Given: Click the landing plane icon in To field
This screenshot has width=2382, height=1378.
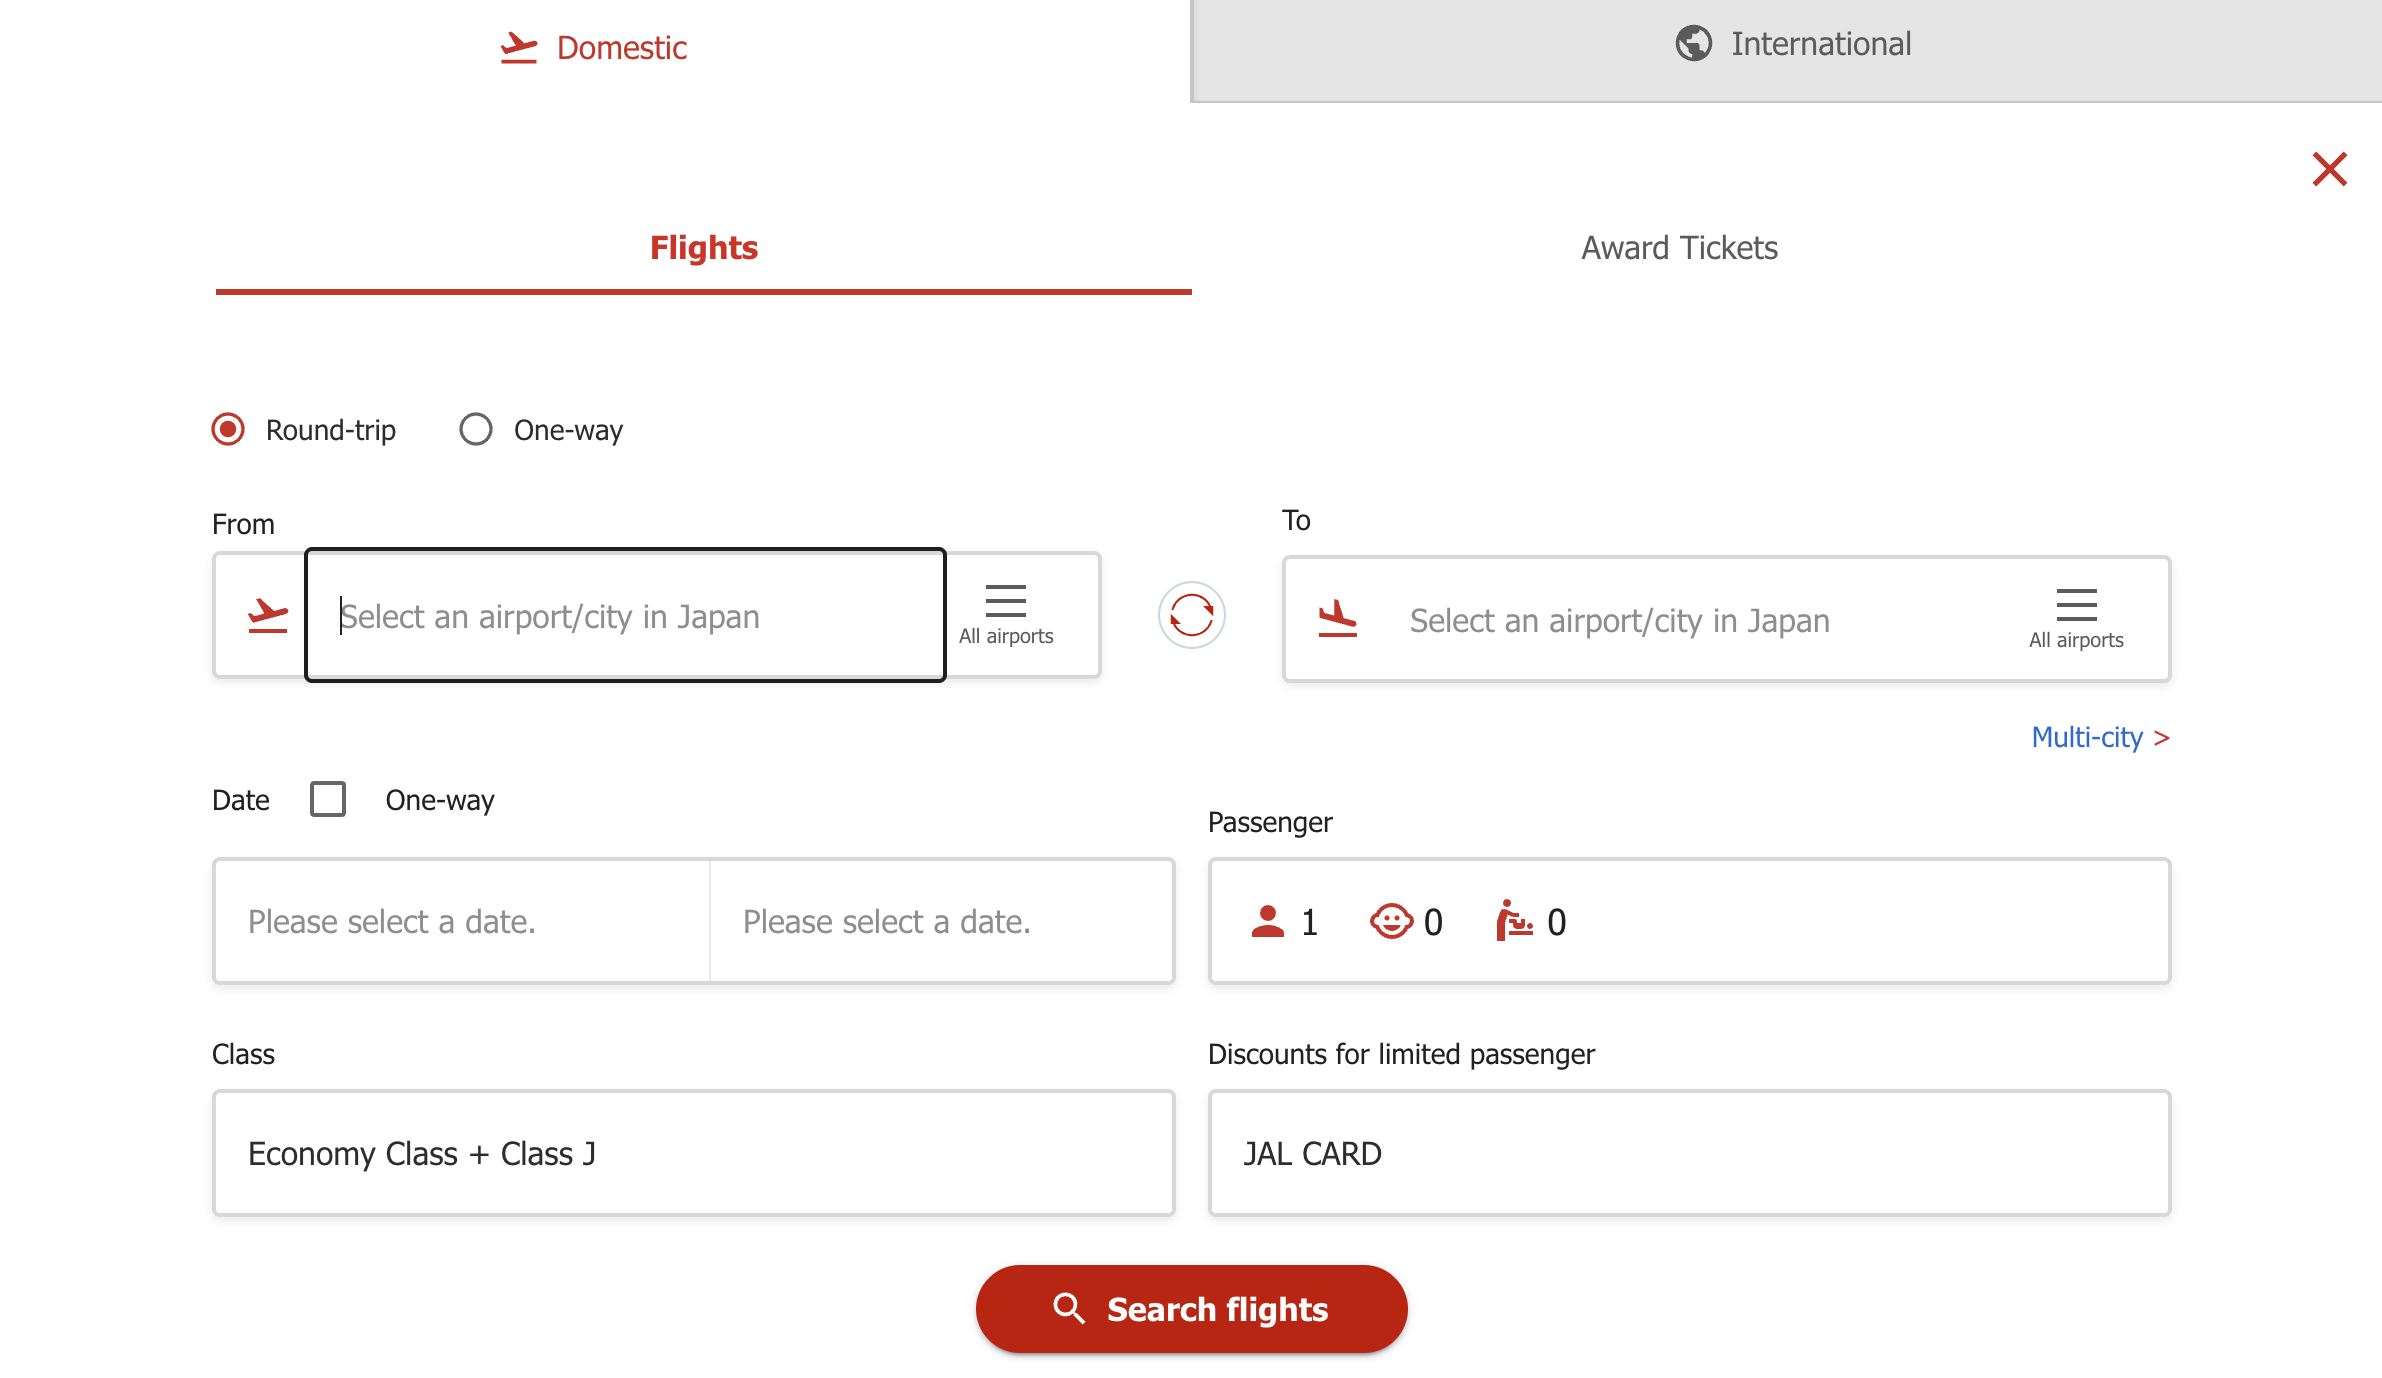Looking at the screenshot, I should pyautogui.click(x=1337, y=619).
